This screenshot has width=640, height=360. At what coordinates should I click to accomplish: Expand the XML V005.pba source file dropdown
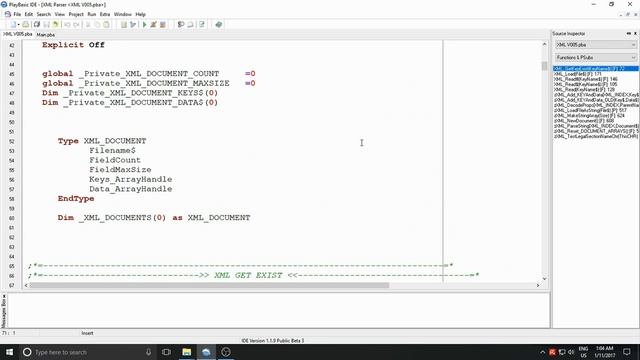[633, 45]
